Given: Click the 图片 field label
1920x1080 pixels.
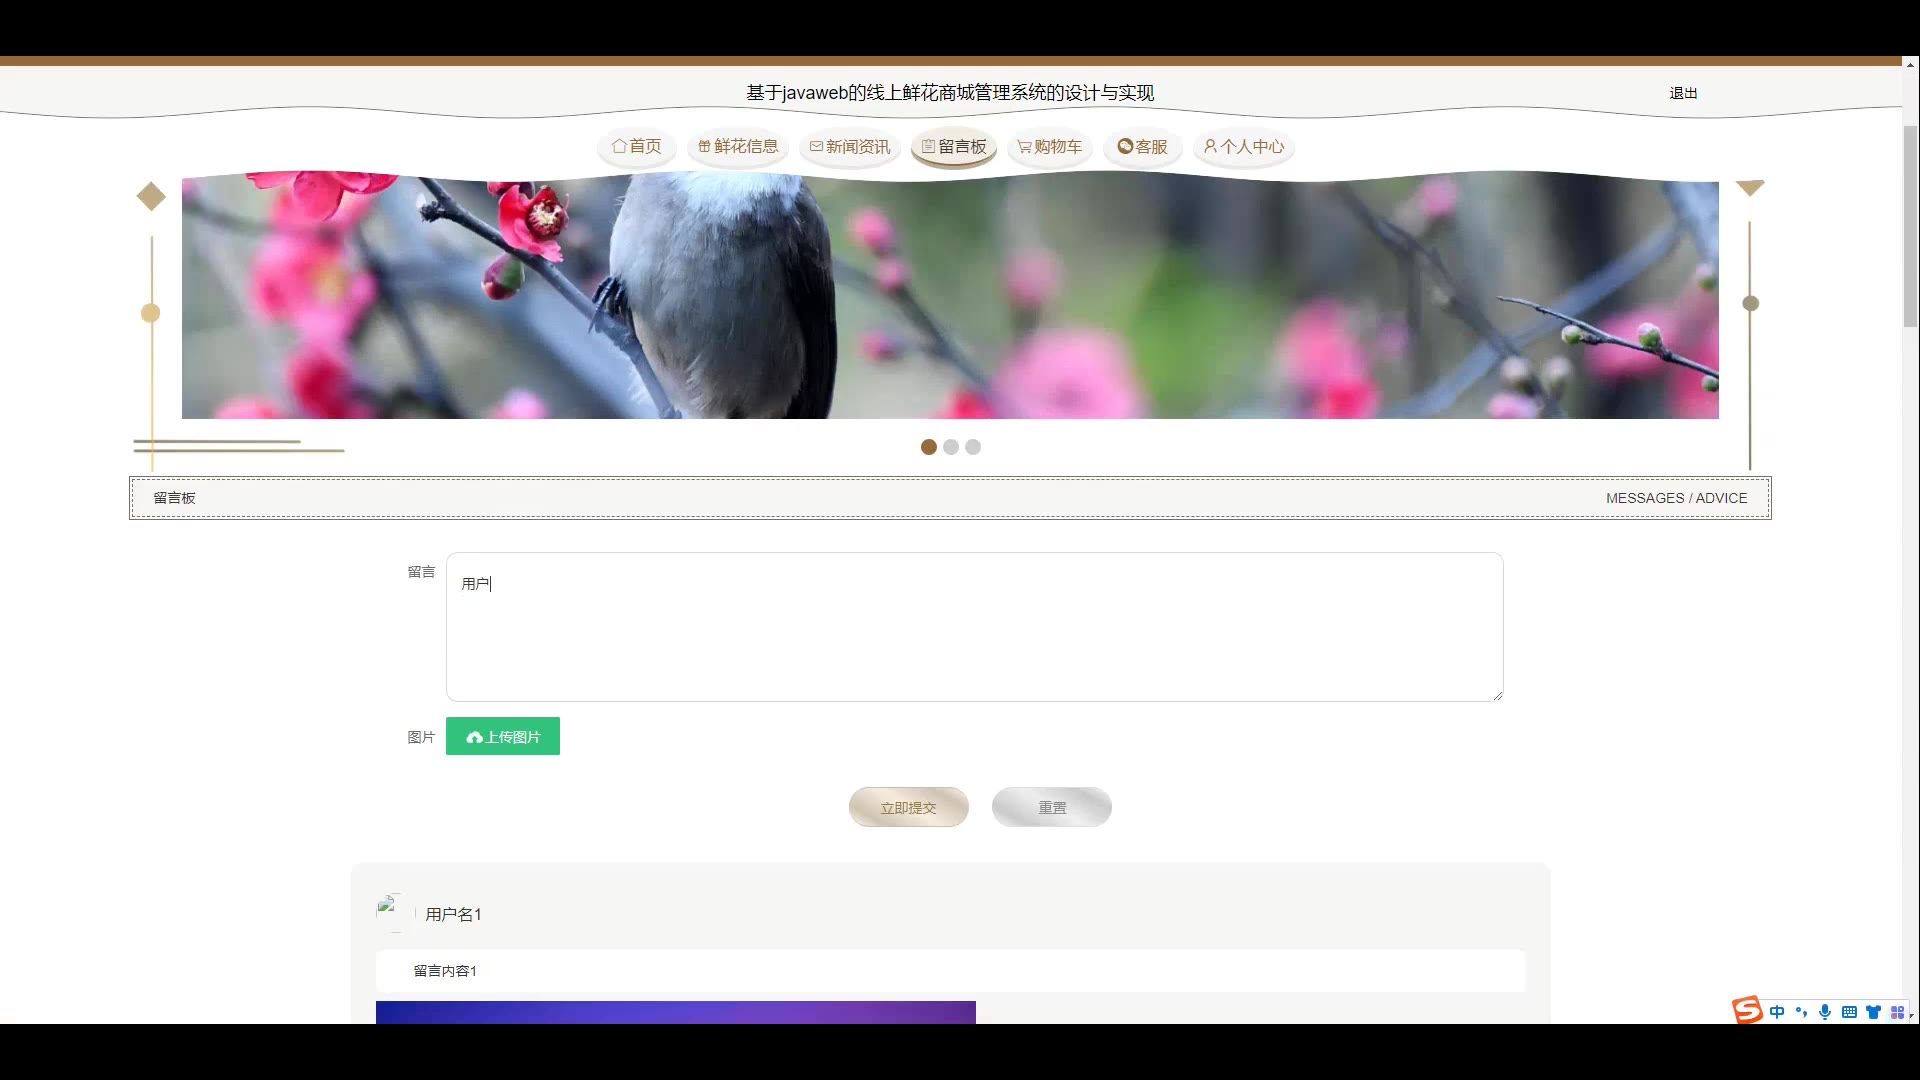Looking at the screenshot, I should pos(421,737).
